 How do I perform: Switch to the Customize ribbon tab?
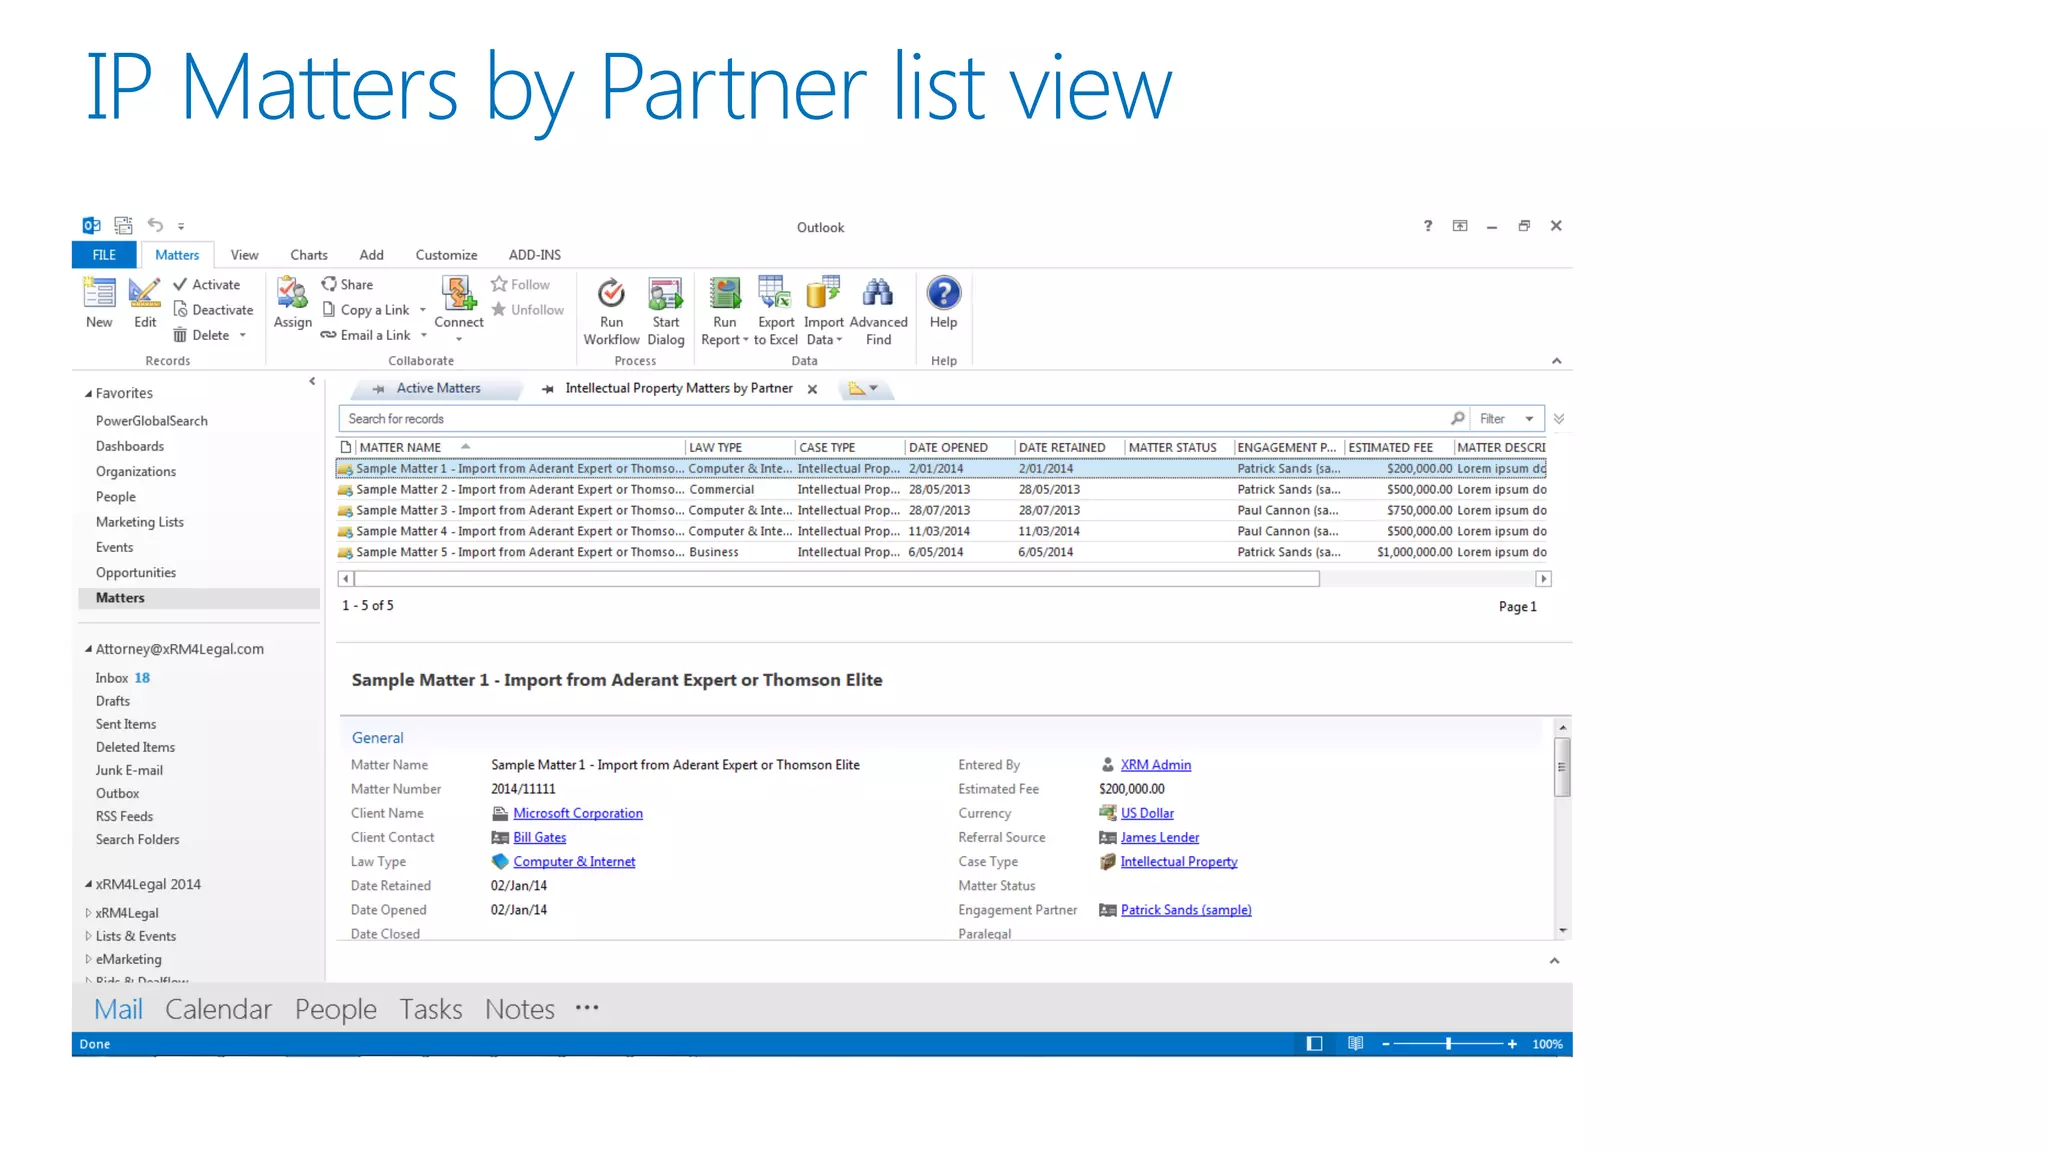446,255
